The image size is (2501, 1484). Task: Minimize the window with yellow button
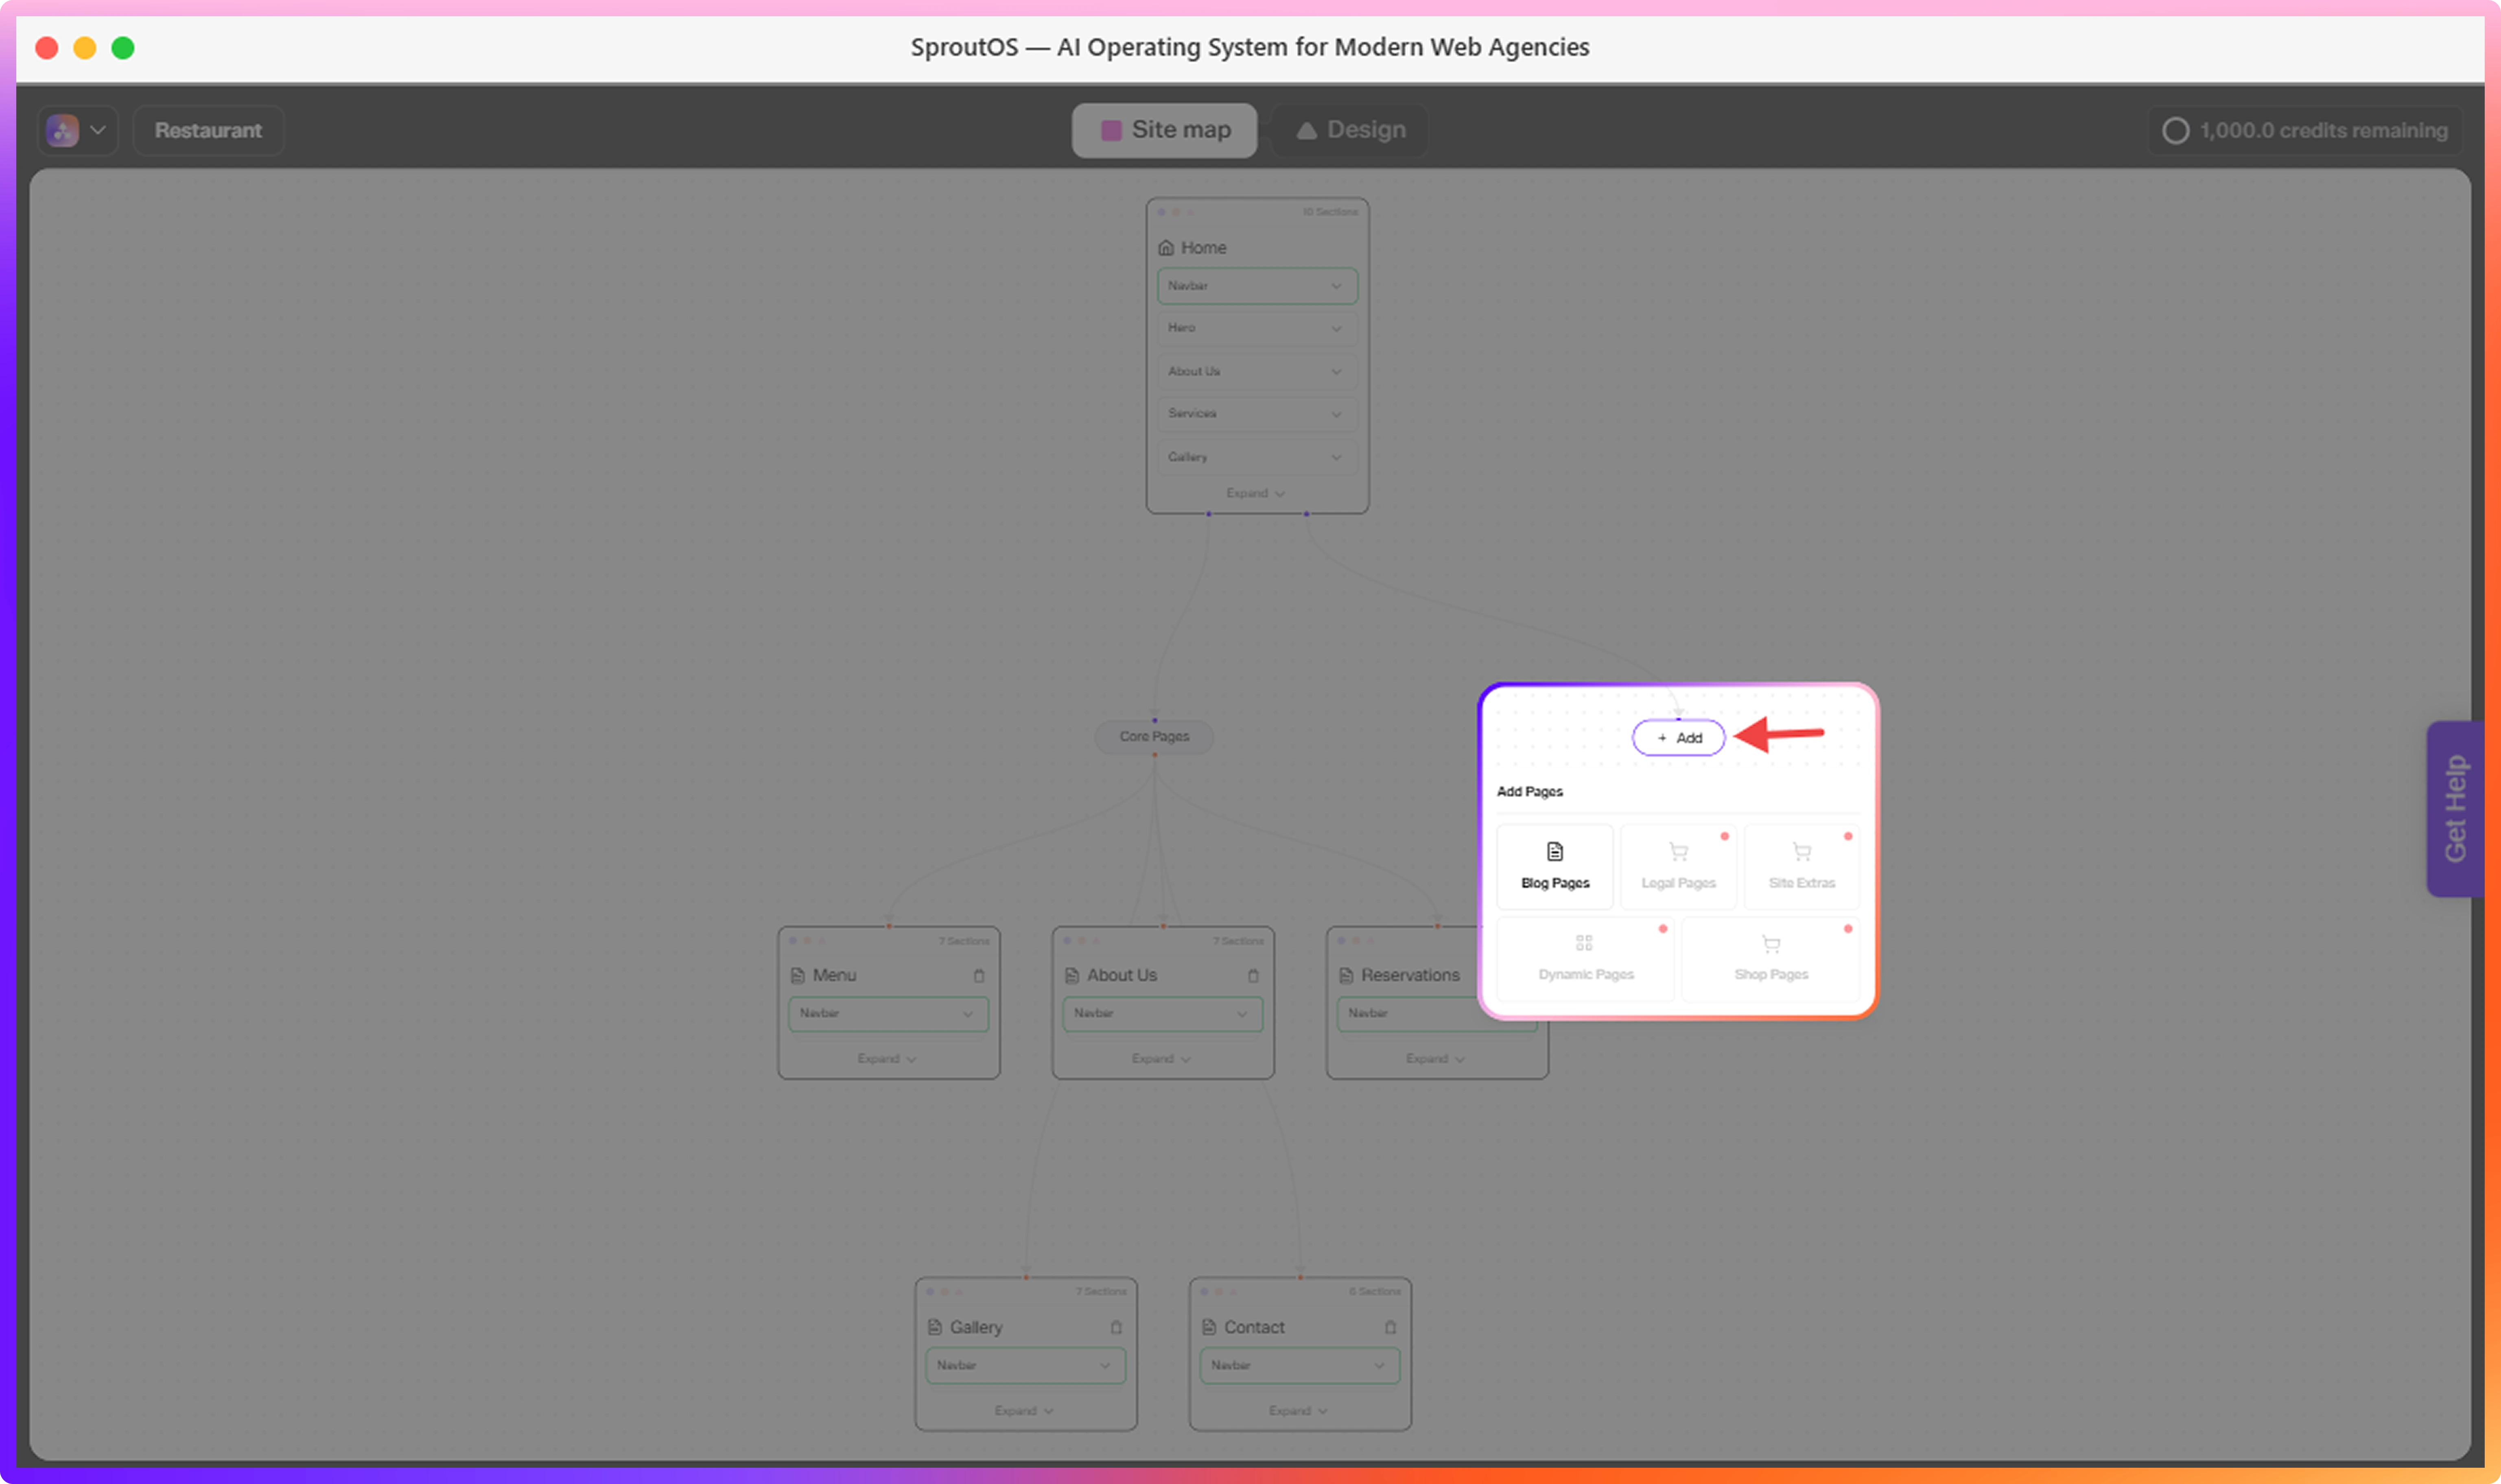85,48
